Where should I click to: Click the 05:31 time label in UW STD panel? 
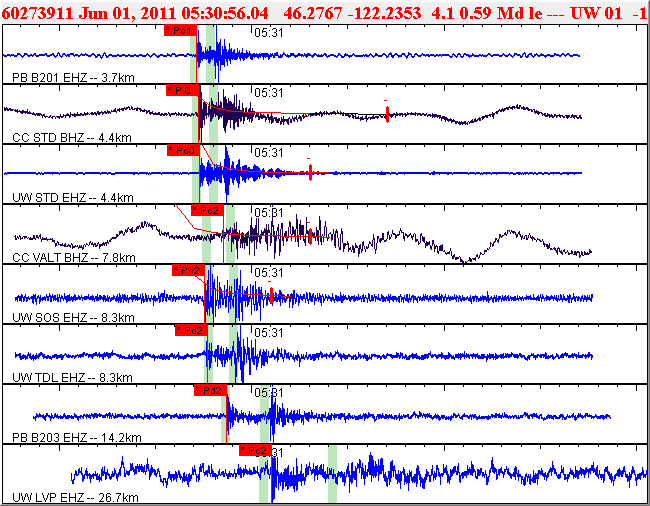click(269, 153)
